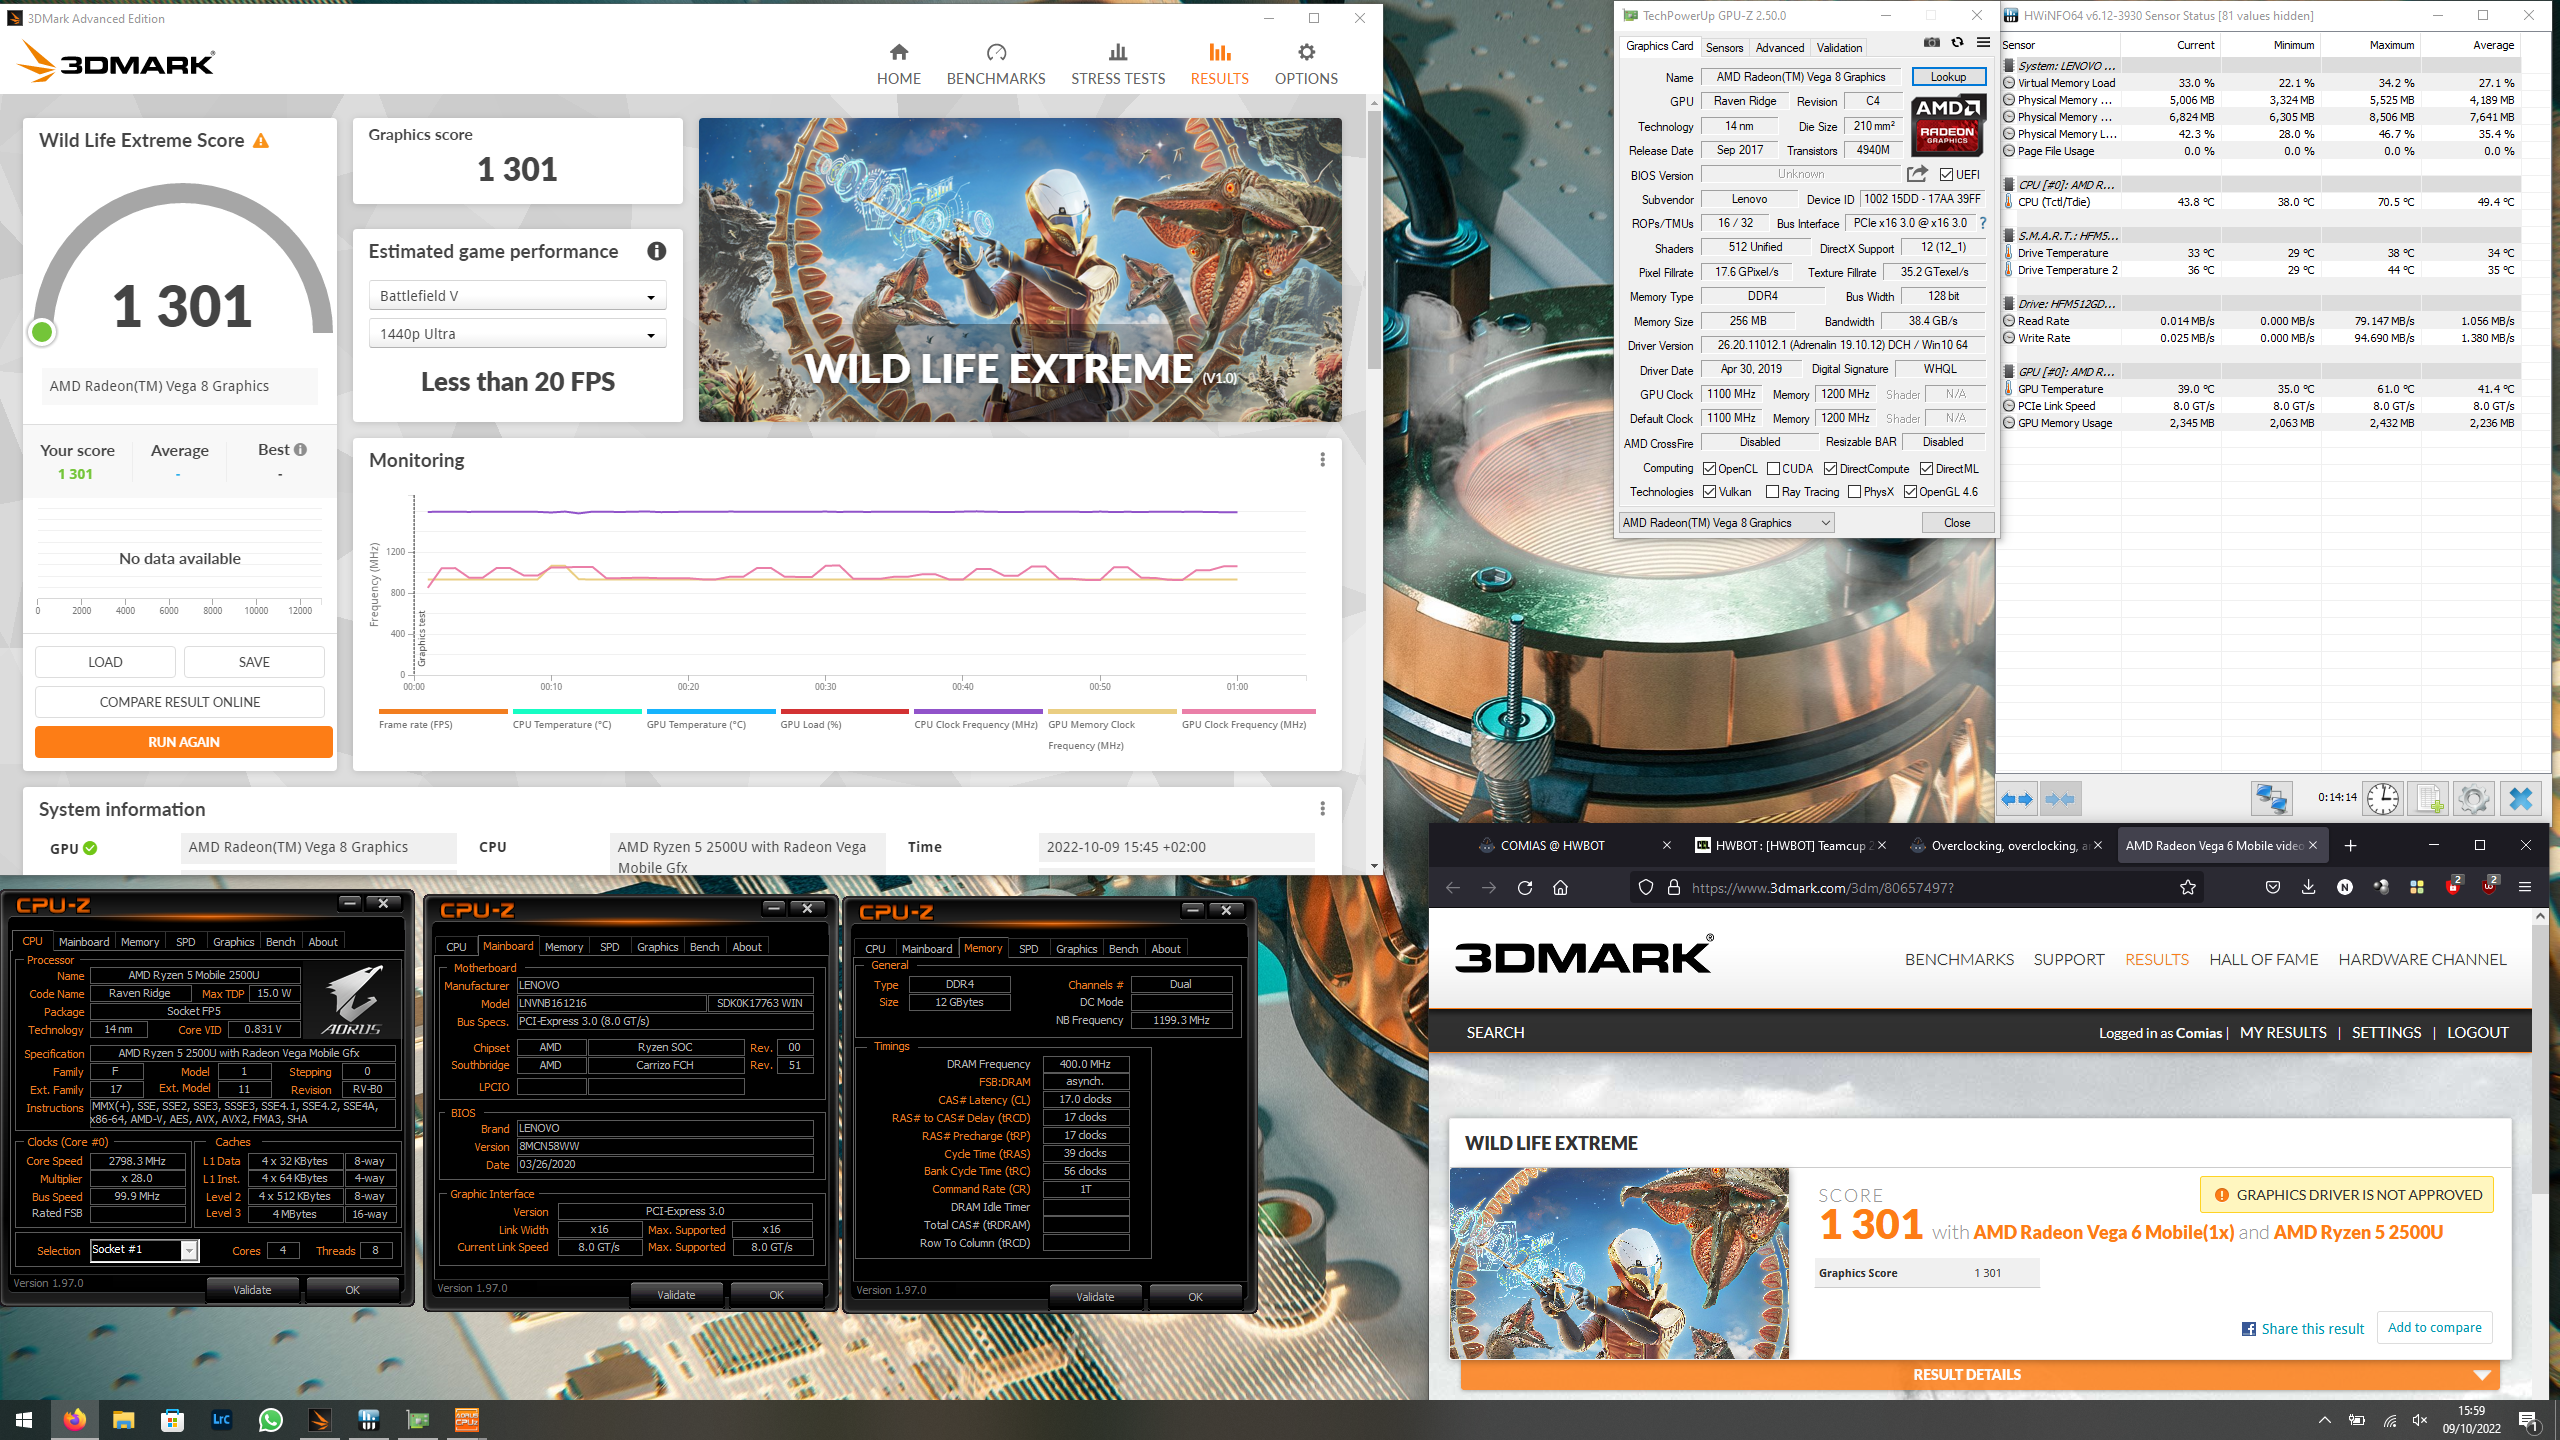Viewport: 2560px width, 1440px height.
Task: Reload page in Firefox
Action: coord(1525,888)
